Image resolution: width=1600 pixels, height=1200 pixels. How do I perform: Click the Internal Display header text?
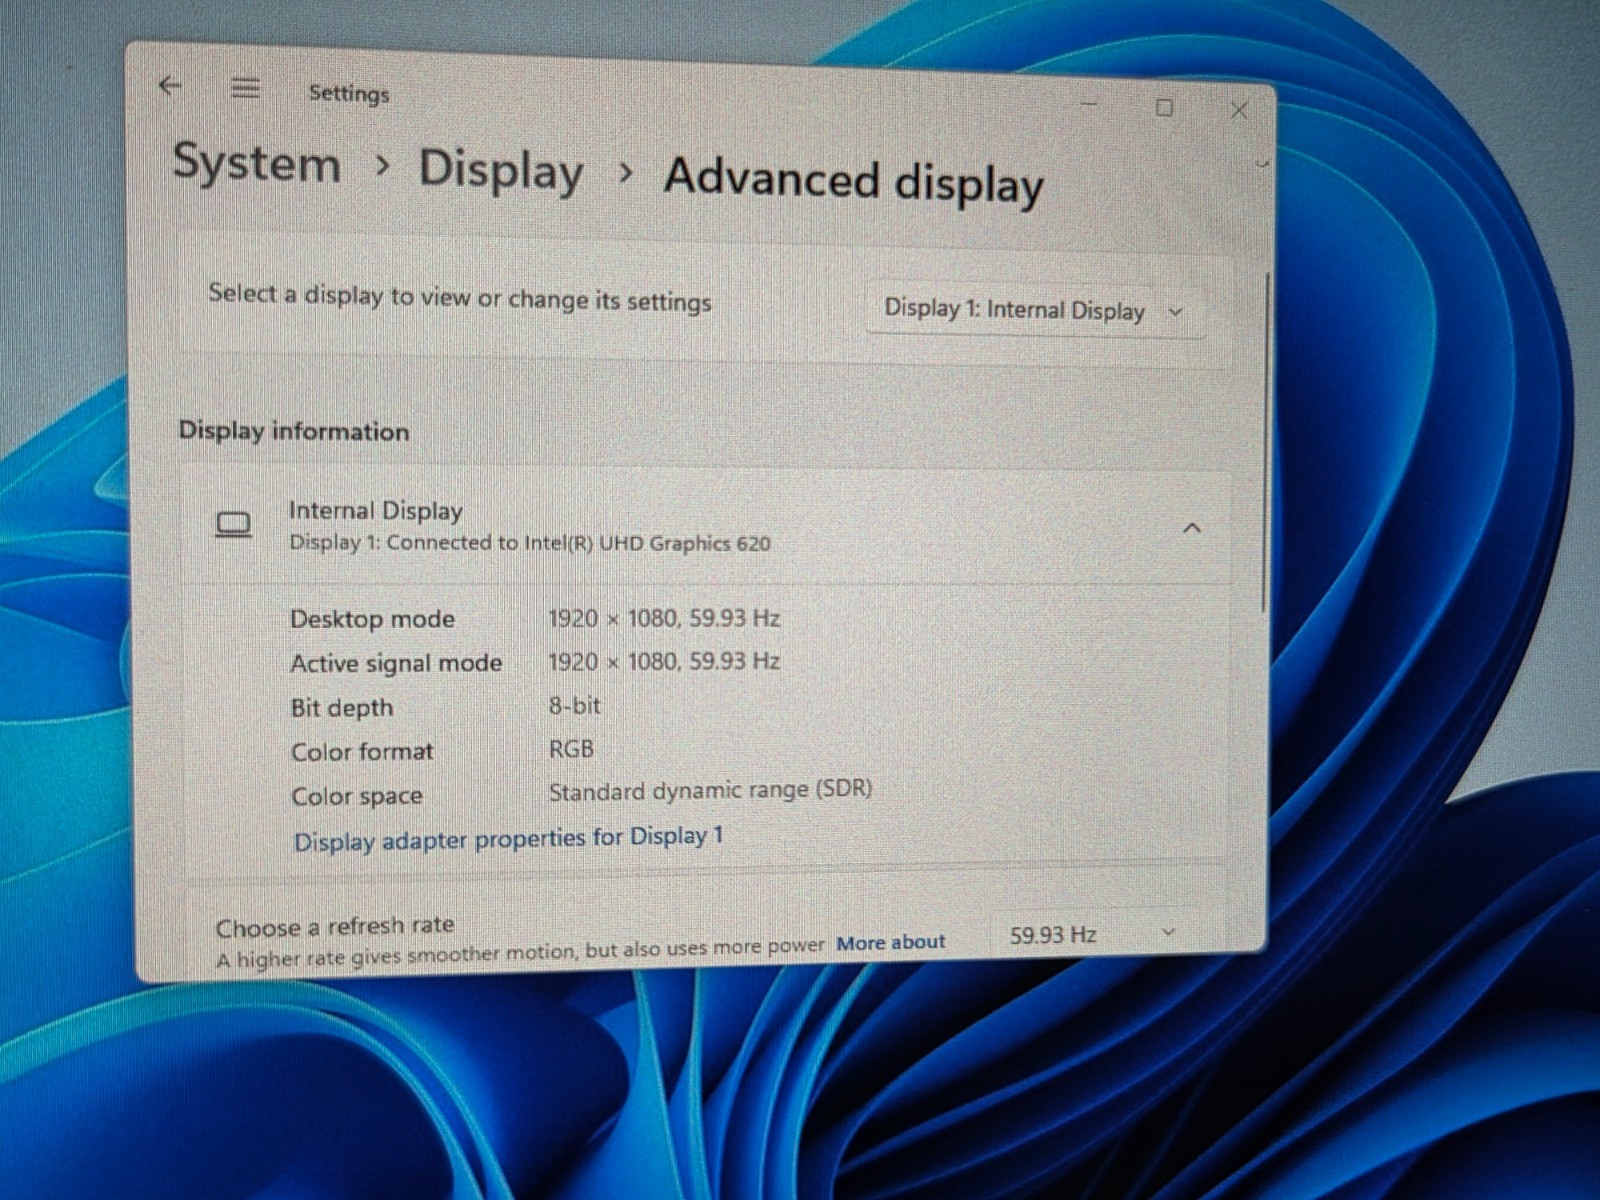pos(376,511)
